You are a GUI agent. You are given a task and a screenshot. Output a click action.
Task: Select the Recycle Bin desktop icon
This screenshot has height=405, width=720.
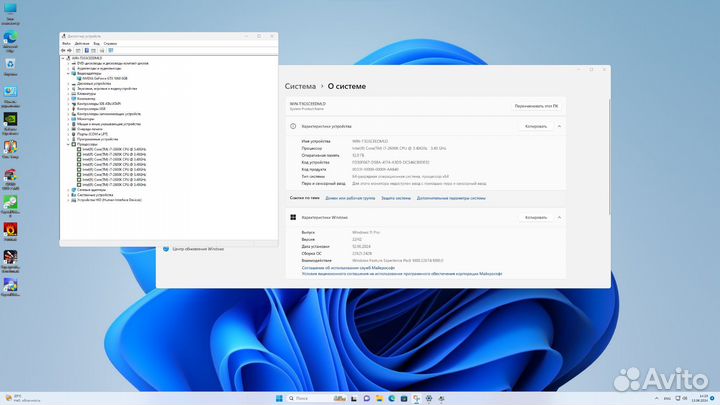click(10, 67)
